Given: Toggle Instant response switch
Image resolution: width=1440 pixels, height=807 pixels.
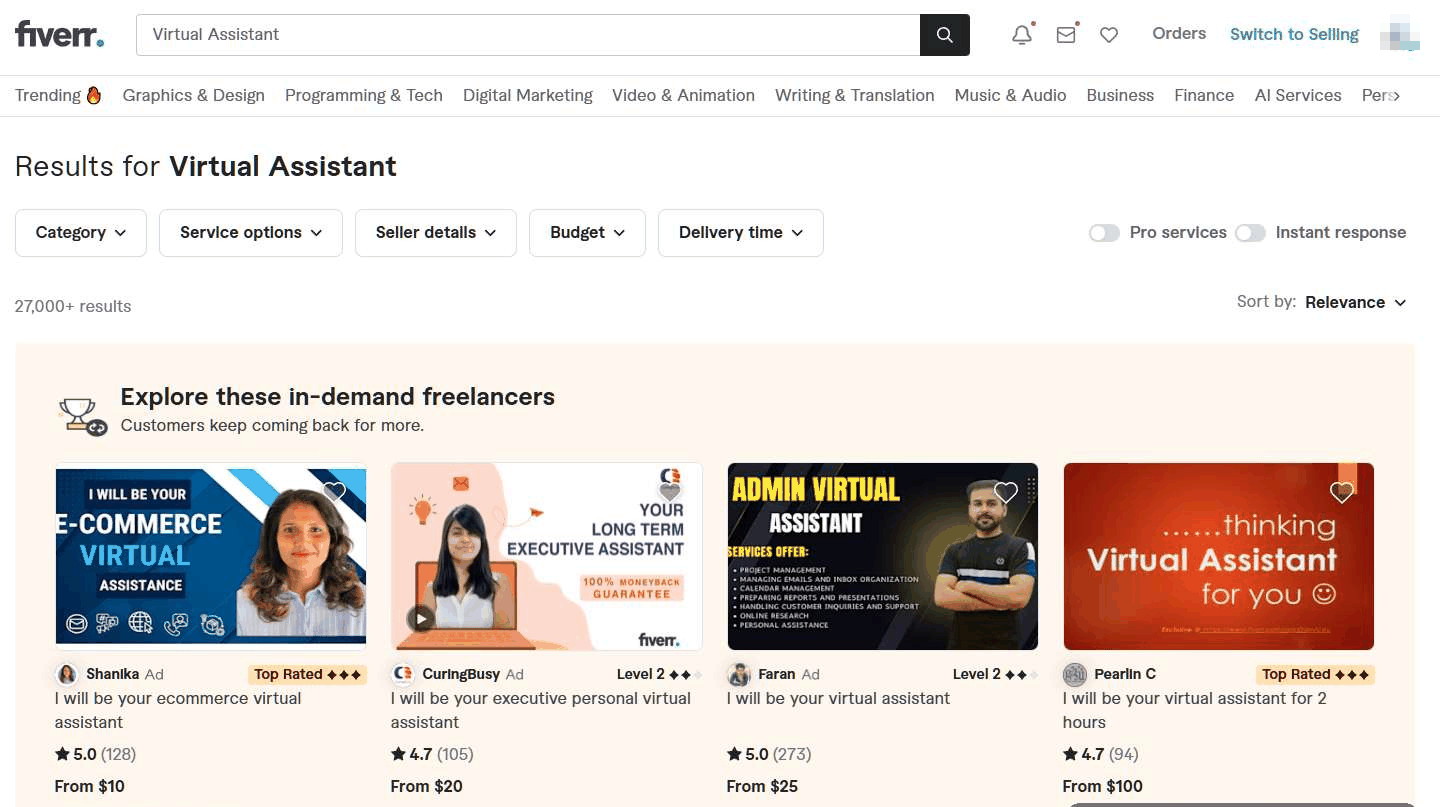Looking at the screenshot, I should click(1250, 233).
